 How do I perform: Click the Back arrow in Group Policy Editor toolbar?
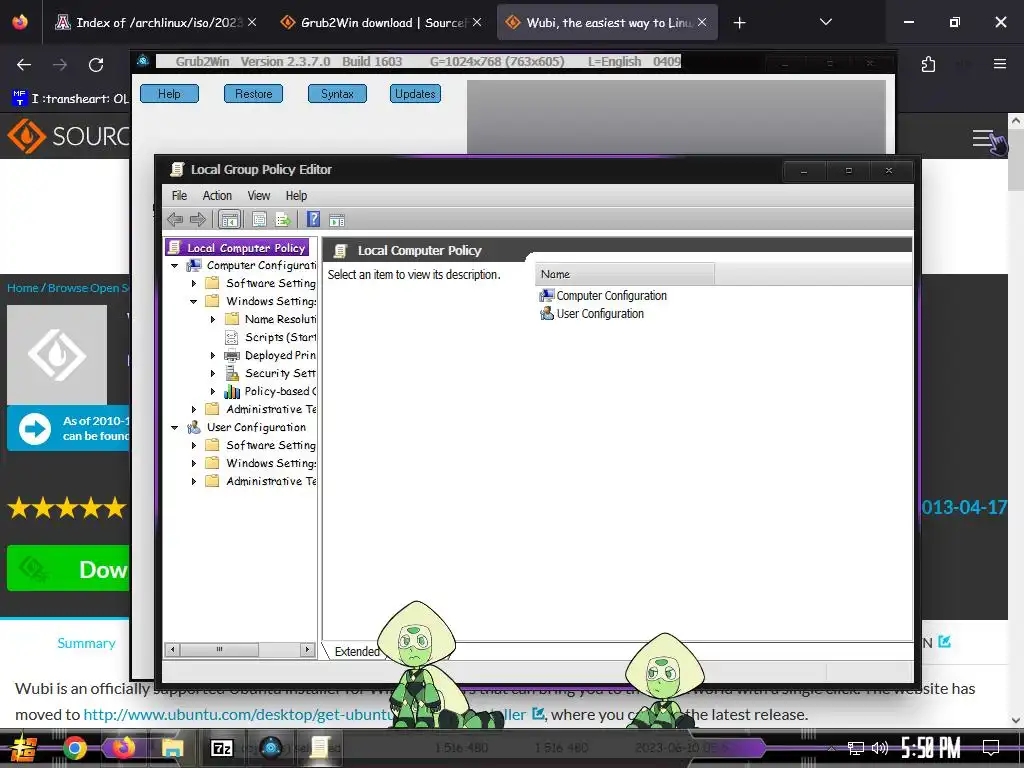pyautogui.click(x=175, y=219)
